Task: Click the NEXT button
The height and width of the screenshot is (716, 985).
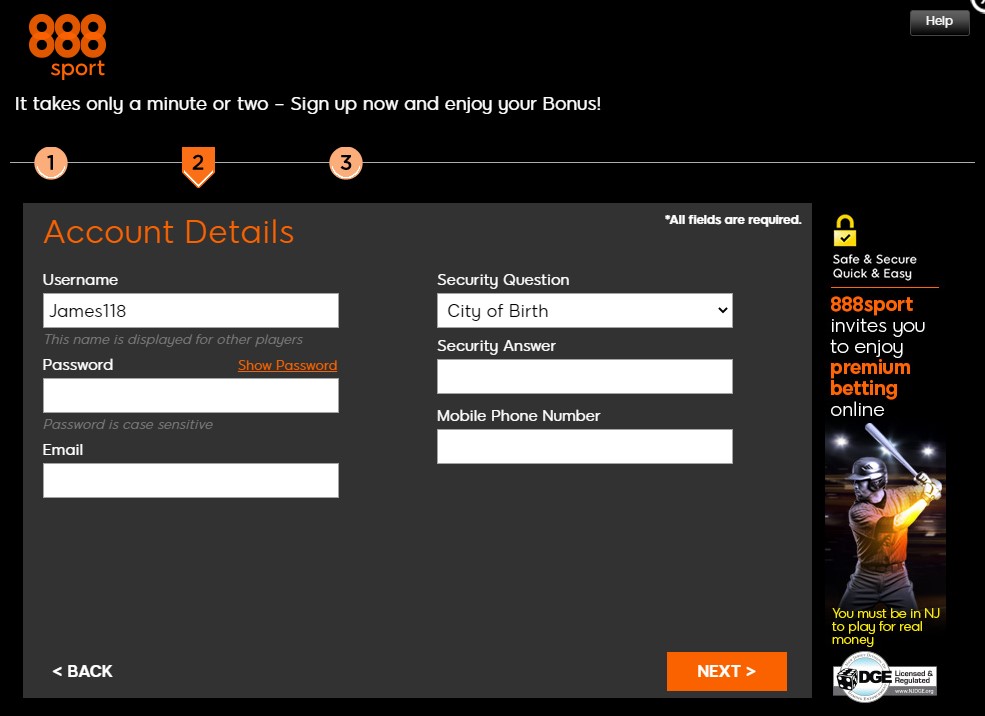Action: pyautogui.click(x=727, y=671)
